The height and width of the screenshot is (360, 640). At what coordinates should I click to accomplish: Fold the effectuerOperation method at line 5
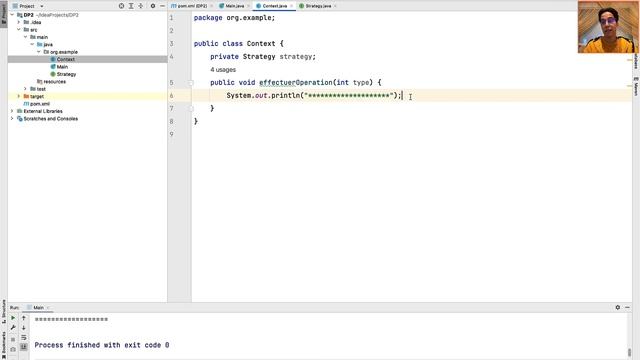(x=191, y=83)
